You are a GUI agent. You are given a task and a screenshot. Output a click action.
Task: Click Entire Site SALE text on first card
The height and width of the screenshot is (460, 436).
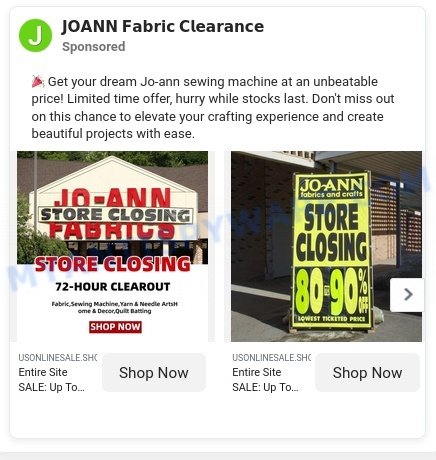tap(52, 380)
